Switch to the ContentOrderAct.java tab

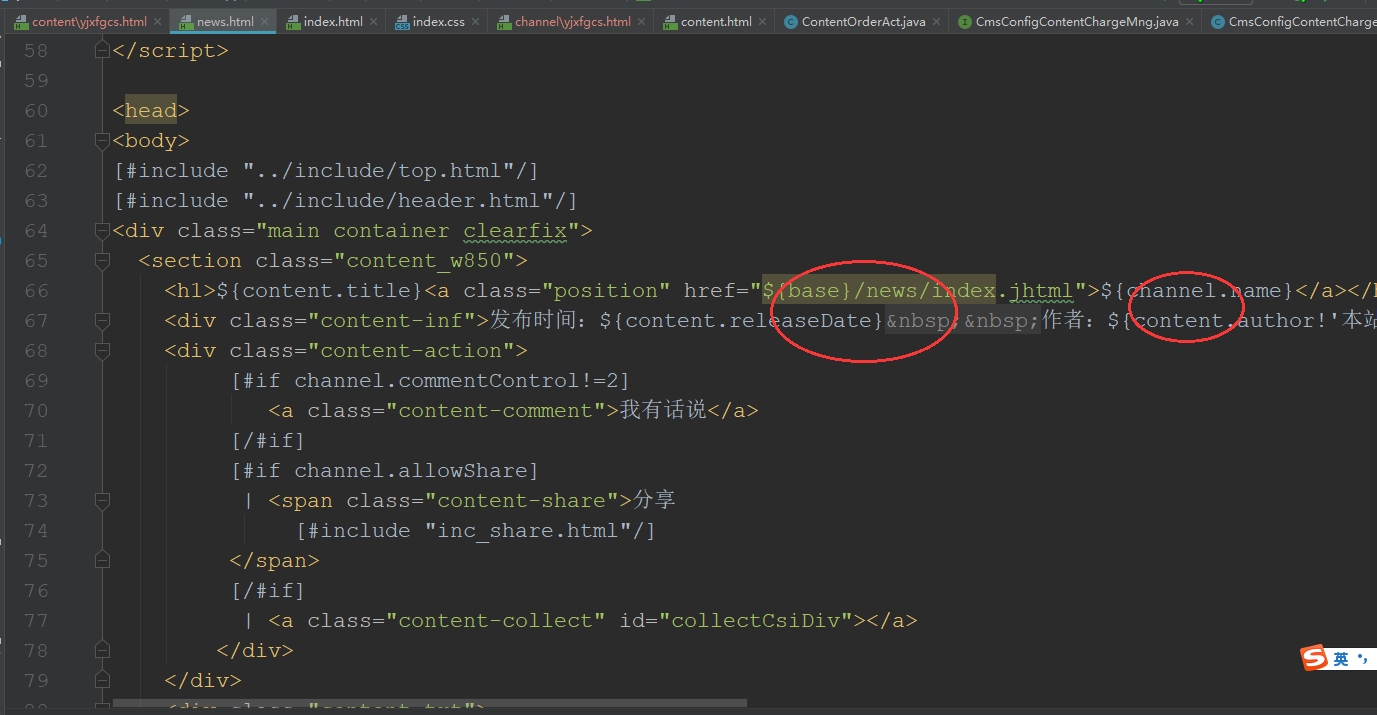pyautogui.click(x=862, y=22)
